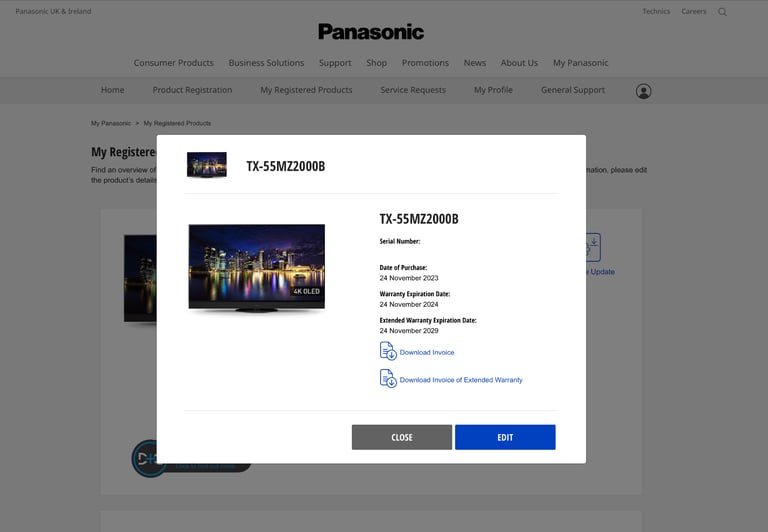The width and height of the screenshot is (768, 532).
Task: Click the Download Invoice document icon
Action: (x=388, y=351)
